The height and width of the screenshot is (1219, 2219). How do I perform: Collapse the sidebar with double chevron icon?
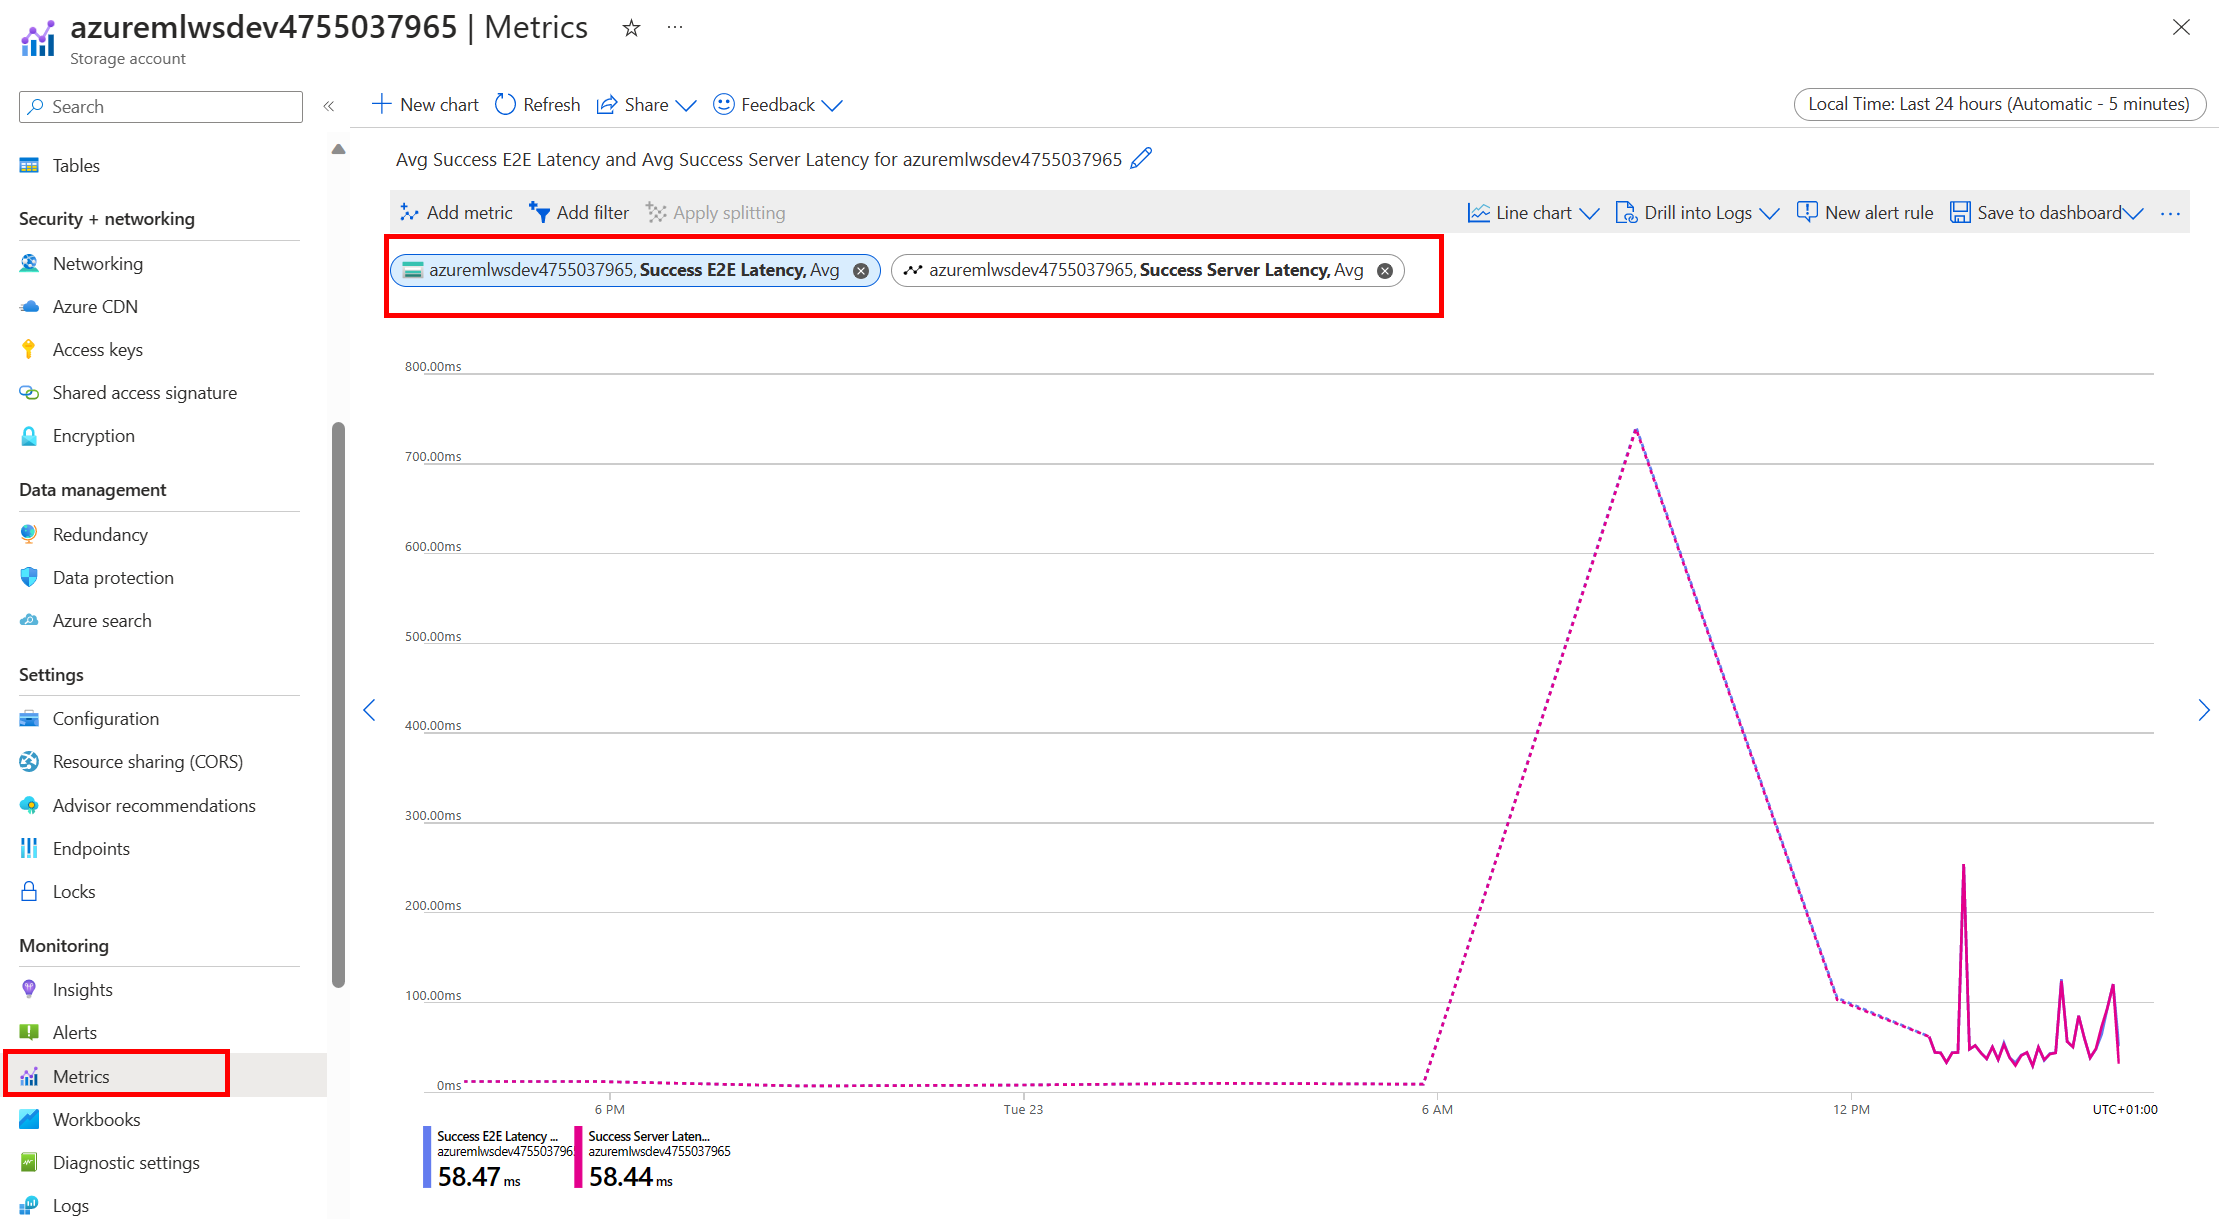[328, 106]
